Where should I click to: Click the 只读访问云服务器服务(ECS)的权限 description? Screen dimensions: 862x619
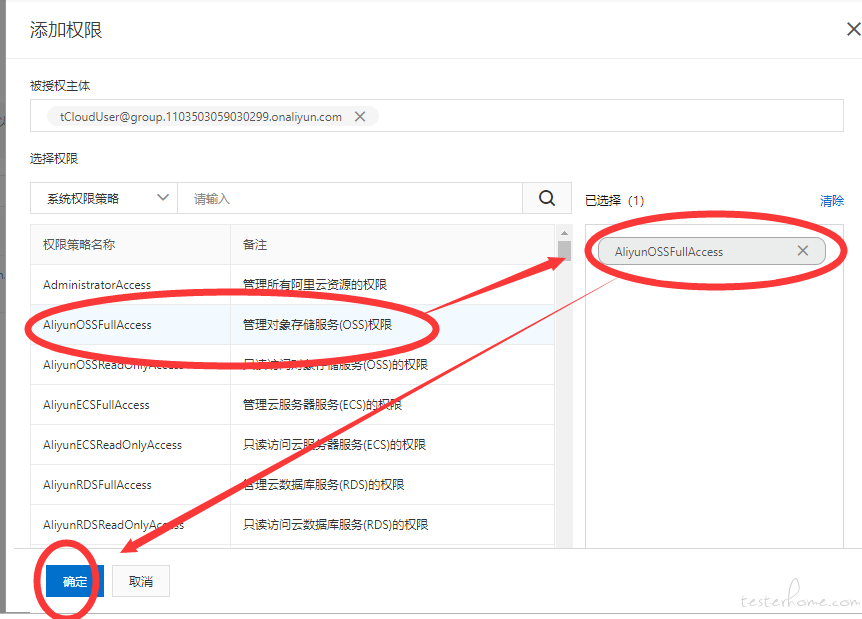pos(334,445)
